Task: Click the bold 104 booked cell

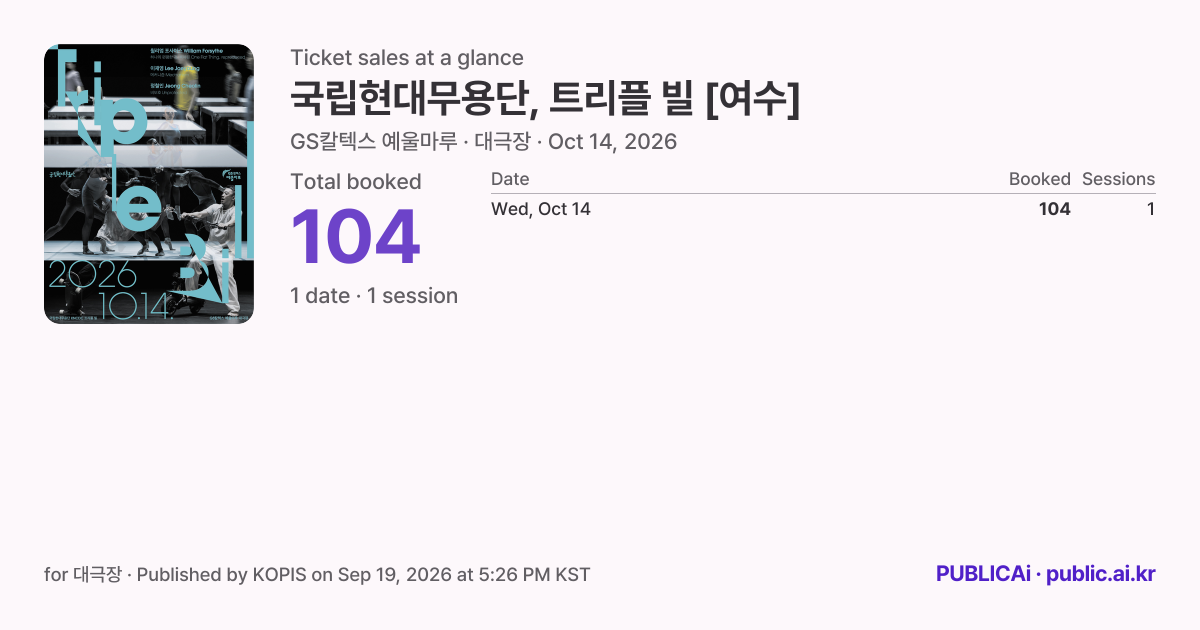Action: pos(1054,209)
